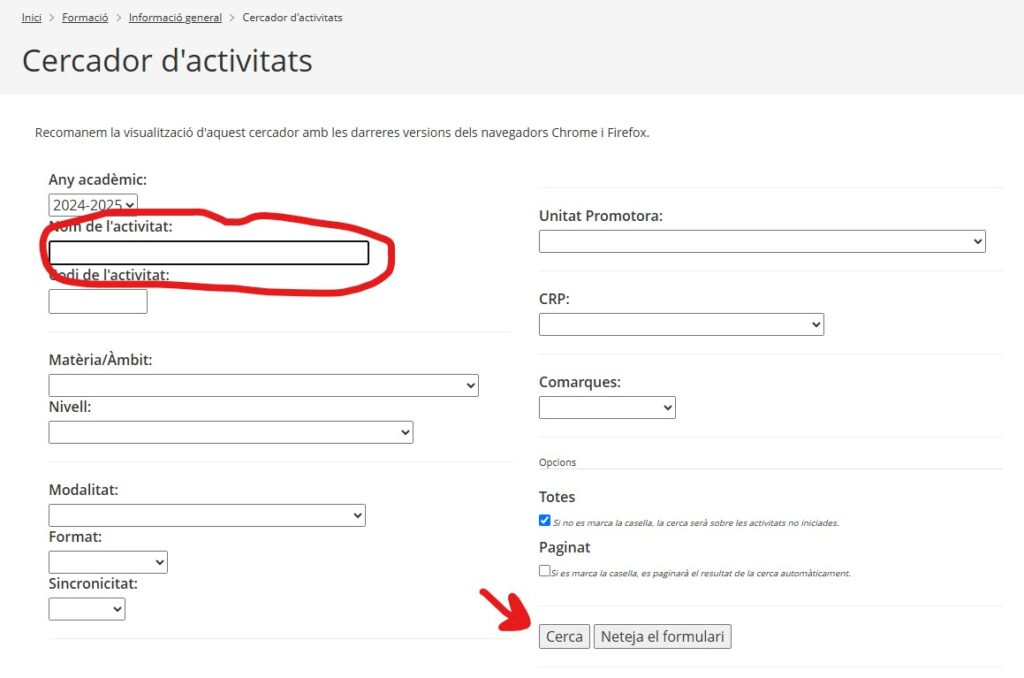Expand the Sincronicitat dropdown
This screenshot has width=1024, height=678.
87,609
